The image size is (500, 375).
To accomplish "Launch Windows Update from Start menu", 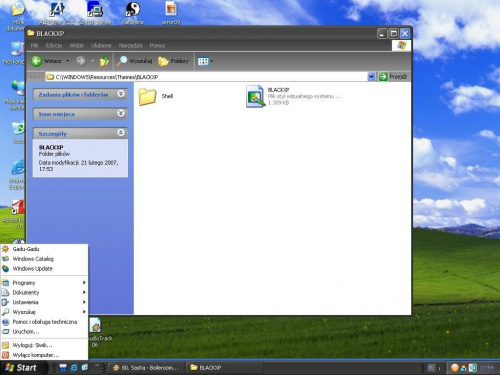I will (44, 268).
